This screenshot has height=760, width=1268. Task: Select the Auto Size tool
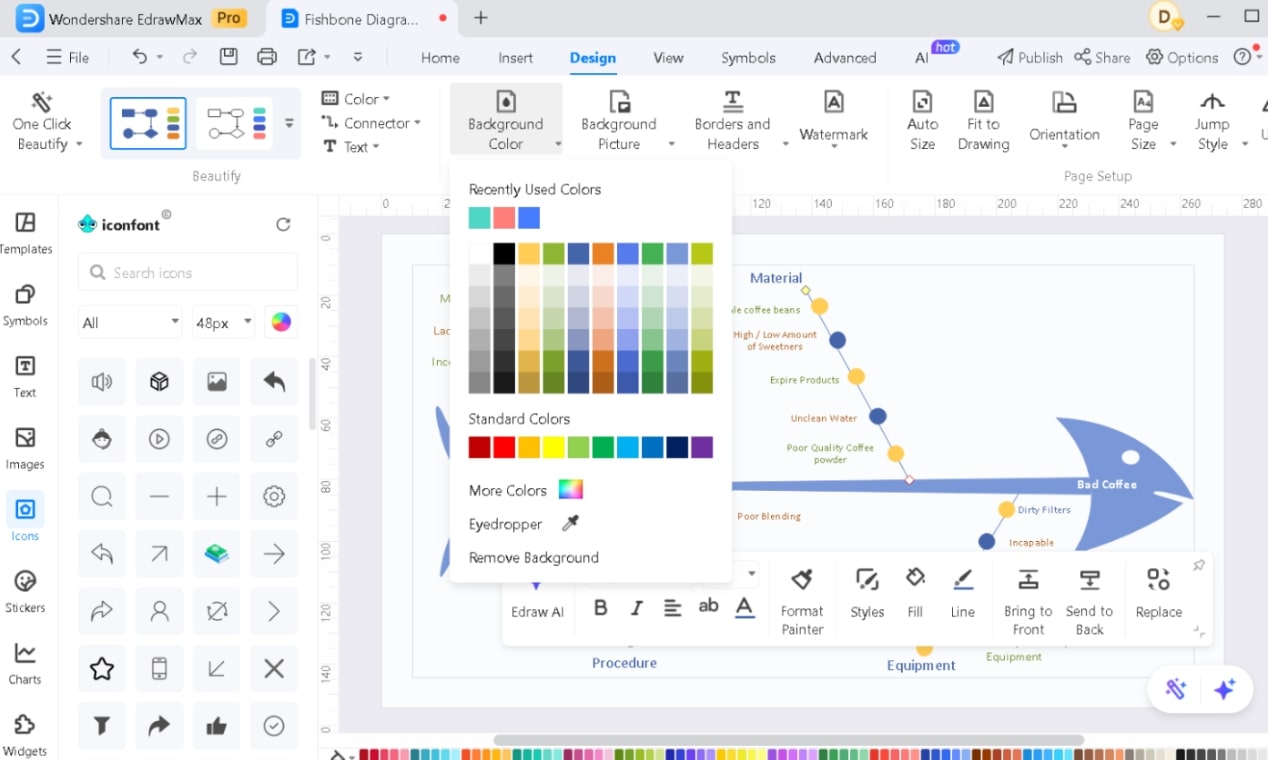point(922,121)
